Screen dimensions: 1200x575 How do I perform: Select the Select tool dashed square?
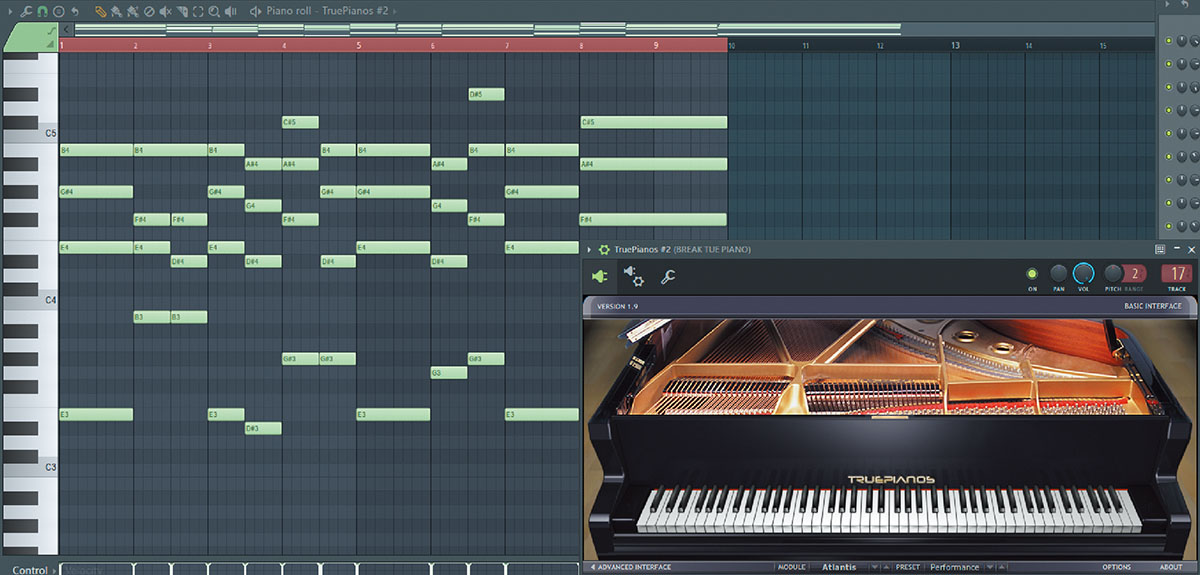[x=198, y=12]
